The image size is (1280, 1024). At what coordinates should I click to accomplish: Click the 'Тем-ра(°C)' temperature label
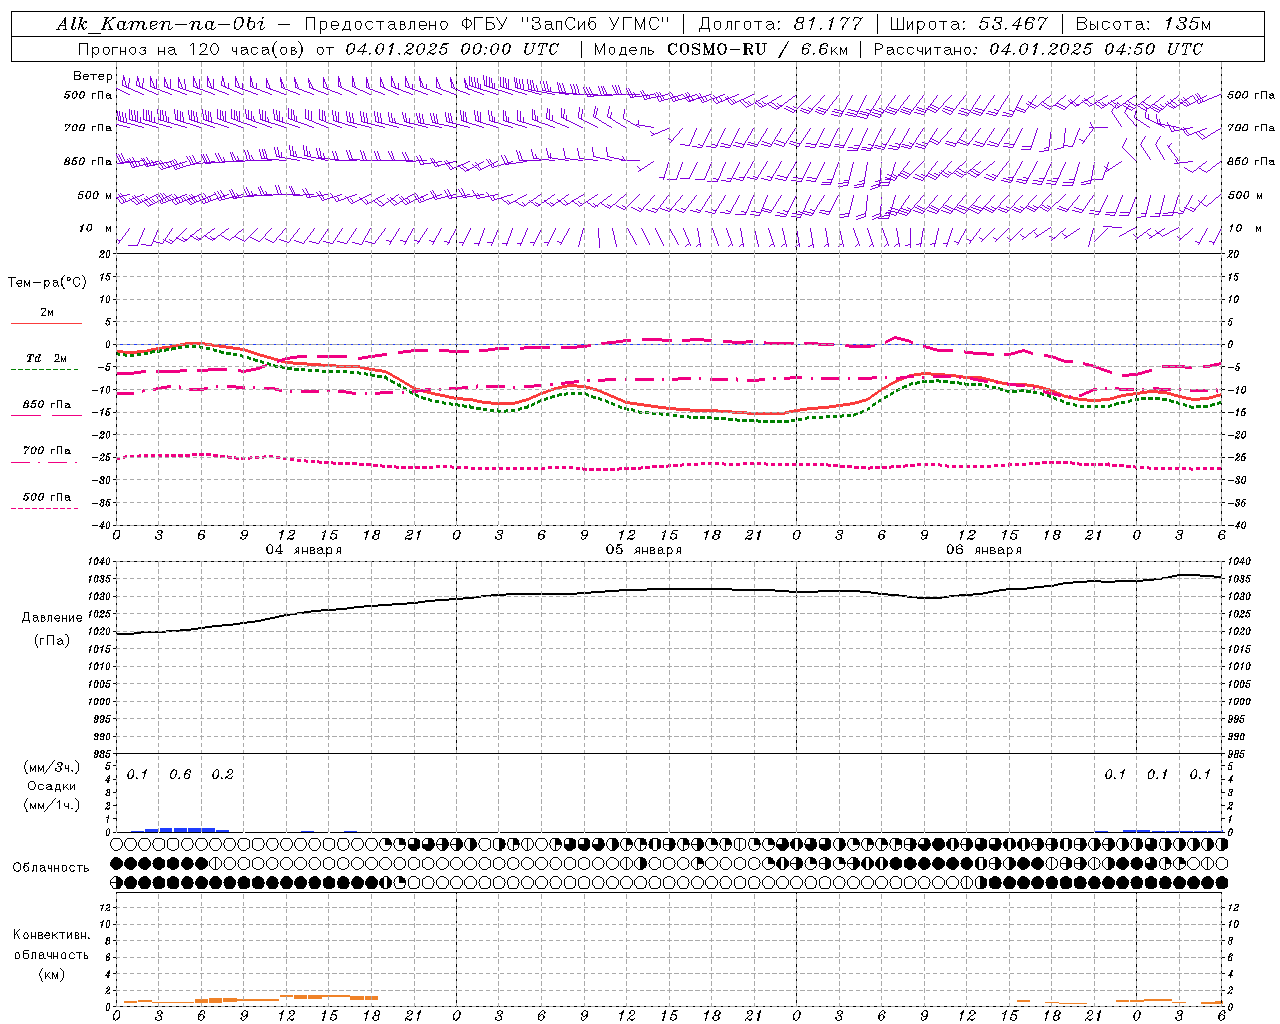[x=47, y=283]
